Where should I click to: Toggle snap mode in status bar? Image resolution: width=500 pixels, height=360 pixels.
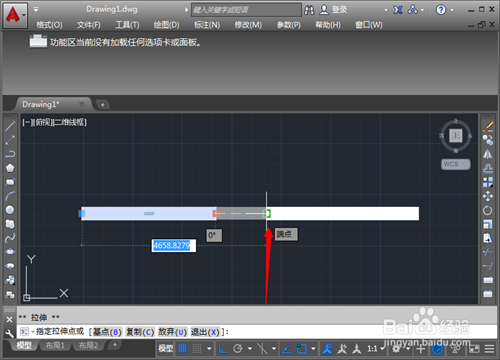(197, 349)
